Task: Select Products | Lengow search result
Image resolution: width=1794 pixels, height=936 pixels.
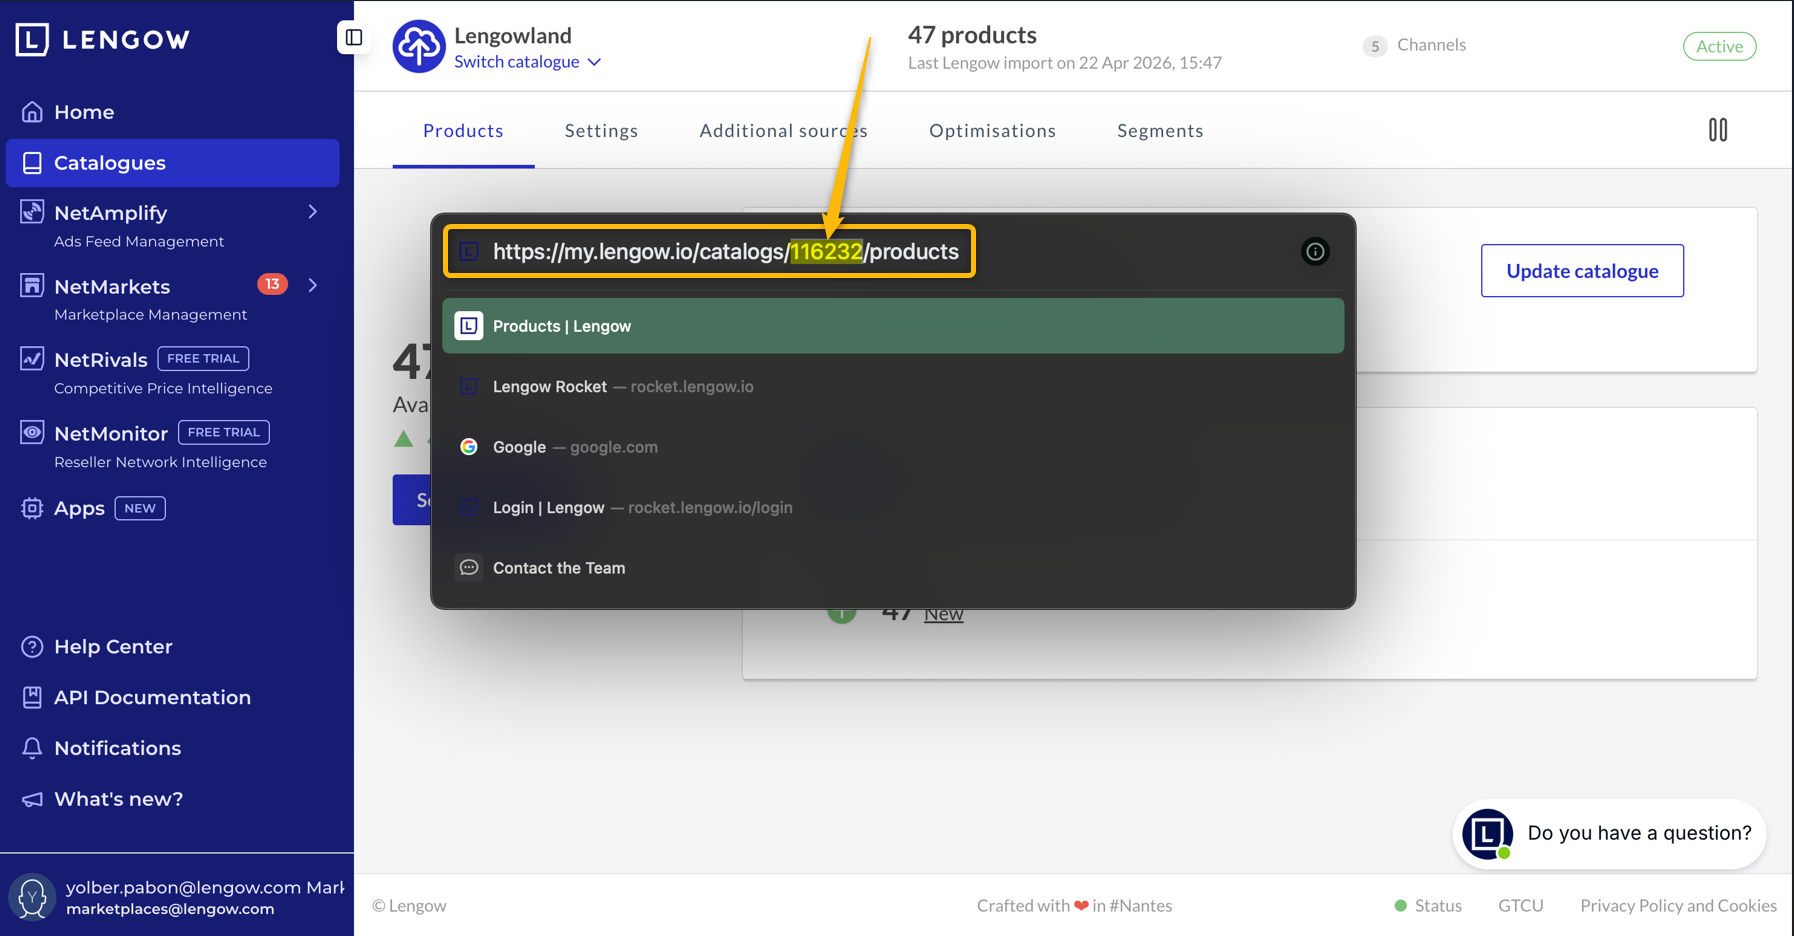Action: tap(893, 326)
